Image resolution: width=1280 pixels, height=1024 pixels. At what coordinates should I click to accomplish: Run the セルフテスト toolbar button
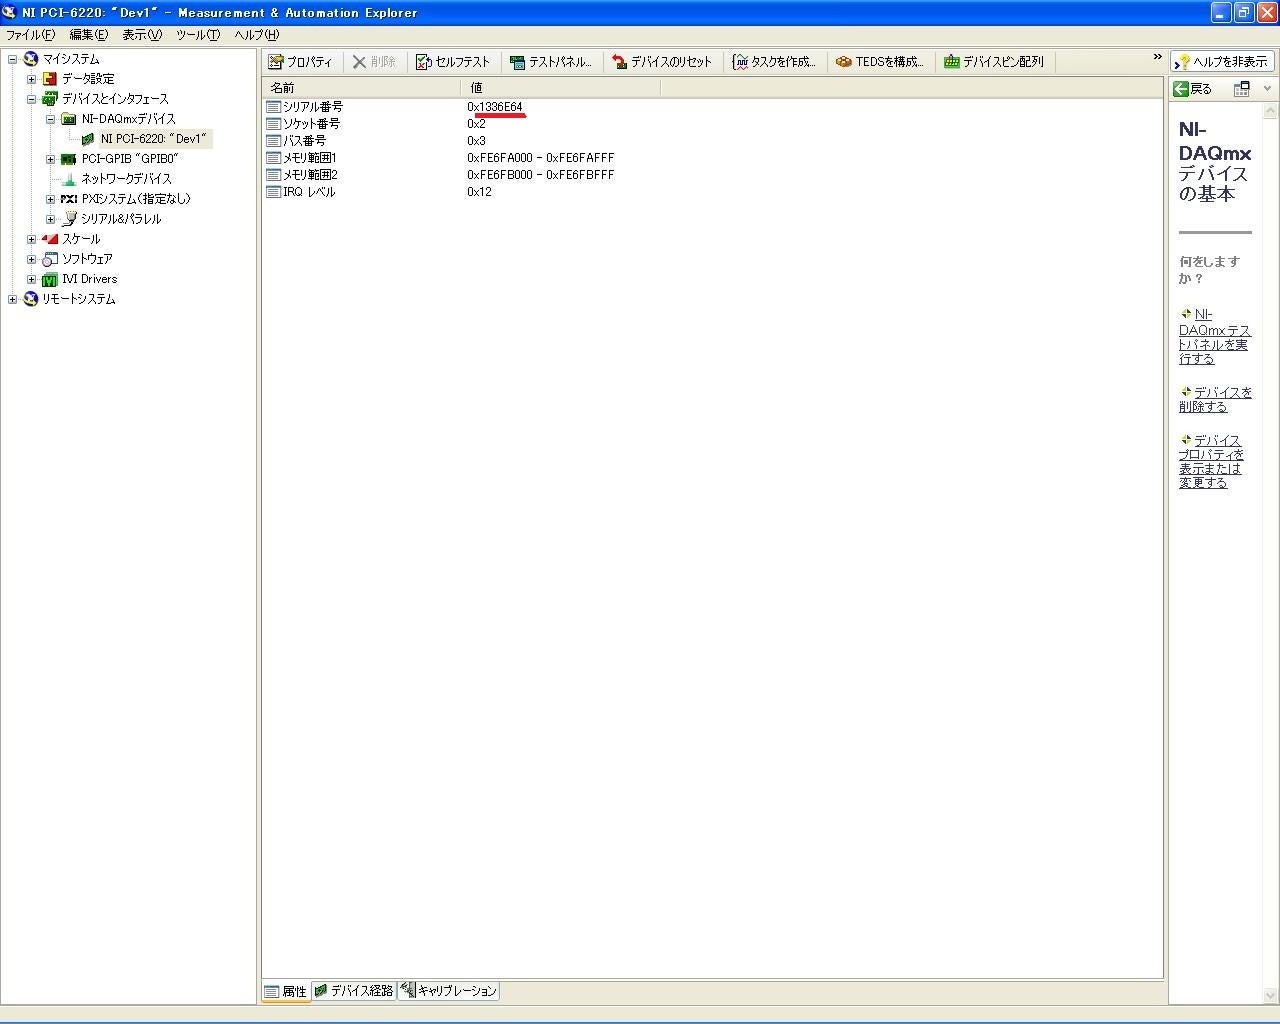coord(453,62)
